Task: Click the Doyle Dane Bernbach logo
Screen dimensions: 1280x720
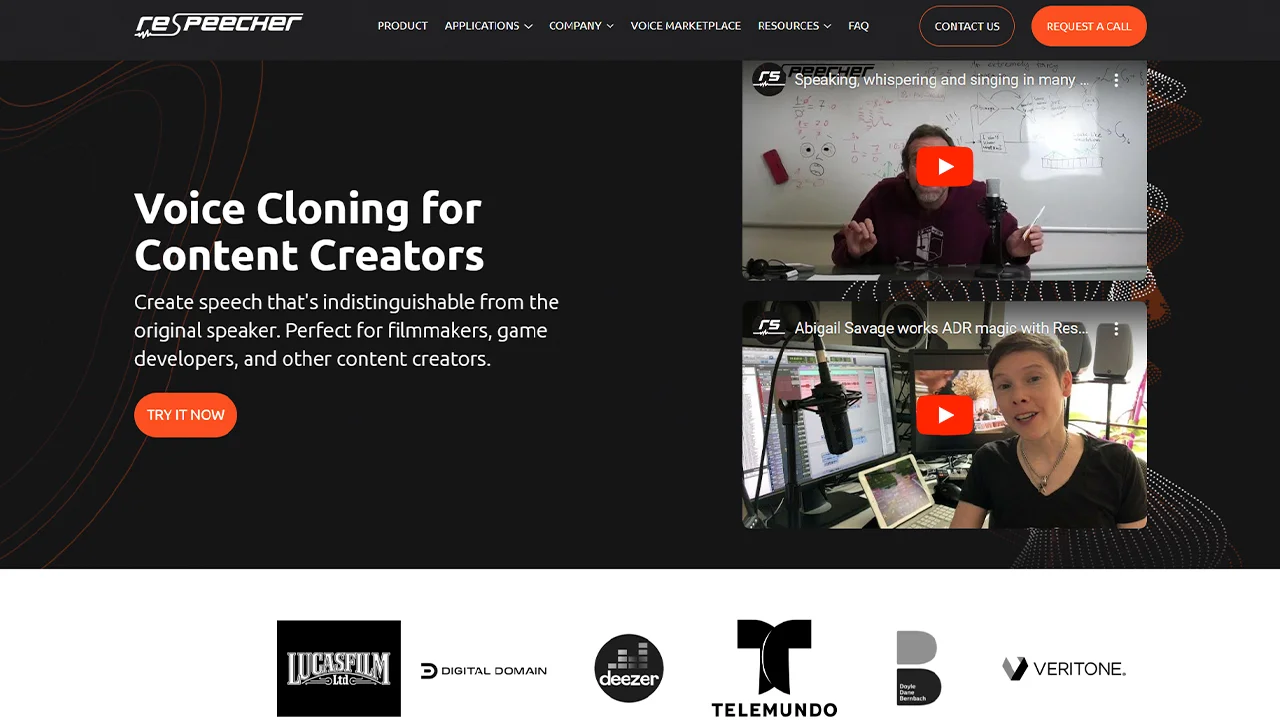Action: click(x=919, y=668)
